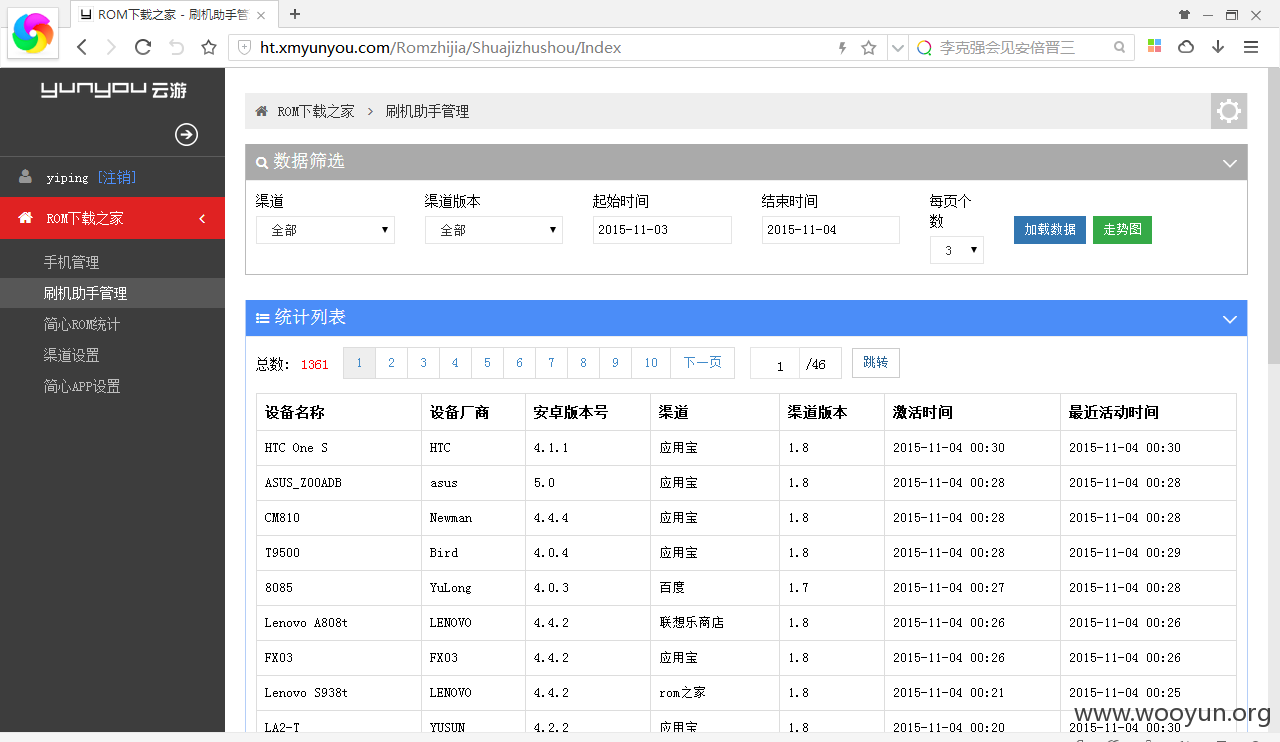Collapse ROM下载之家 sidebar menu arrow

(202, 218)
